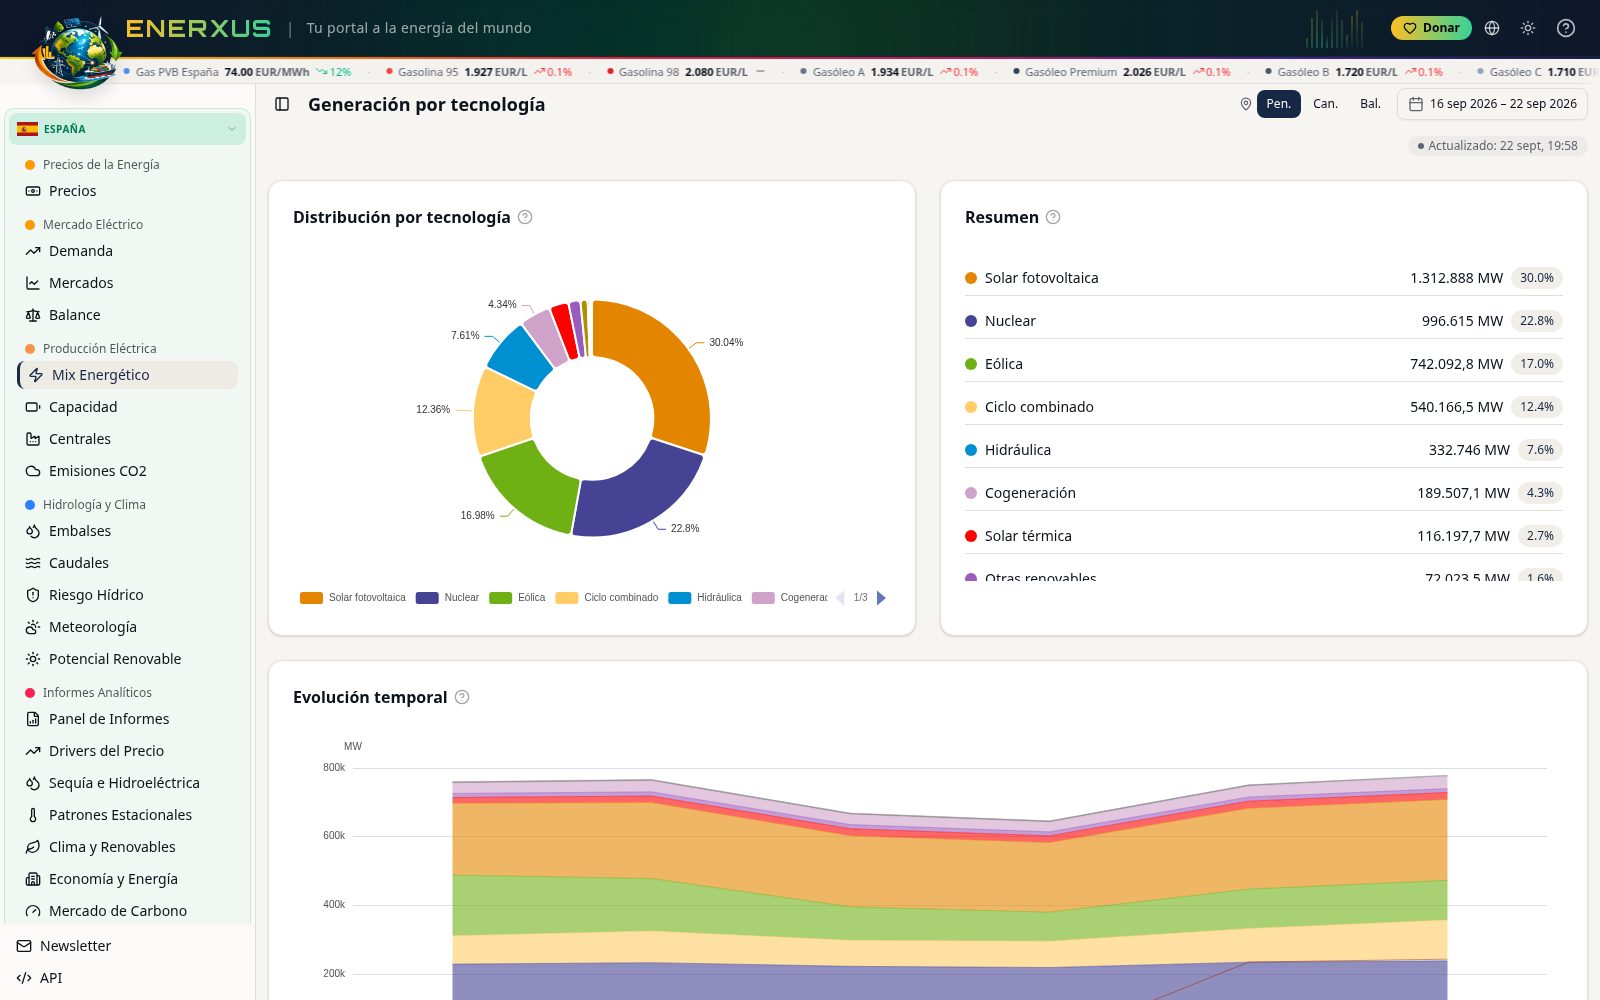Open the help icon in the top bar
Viewport: 1600px width, 1000px height.
tap(1566, 28)
